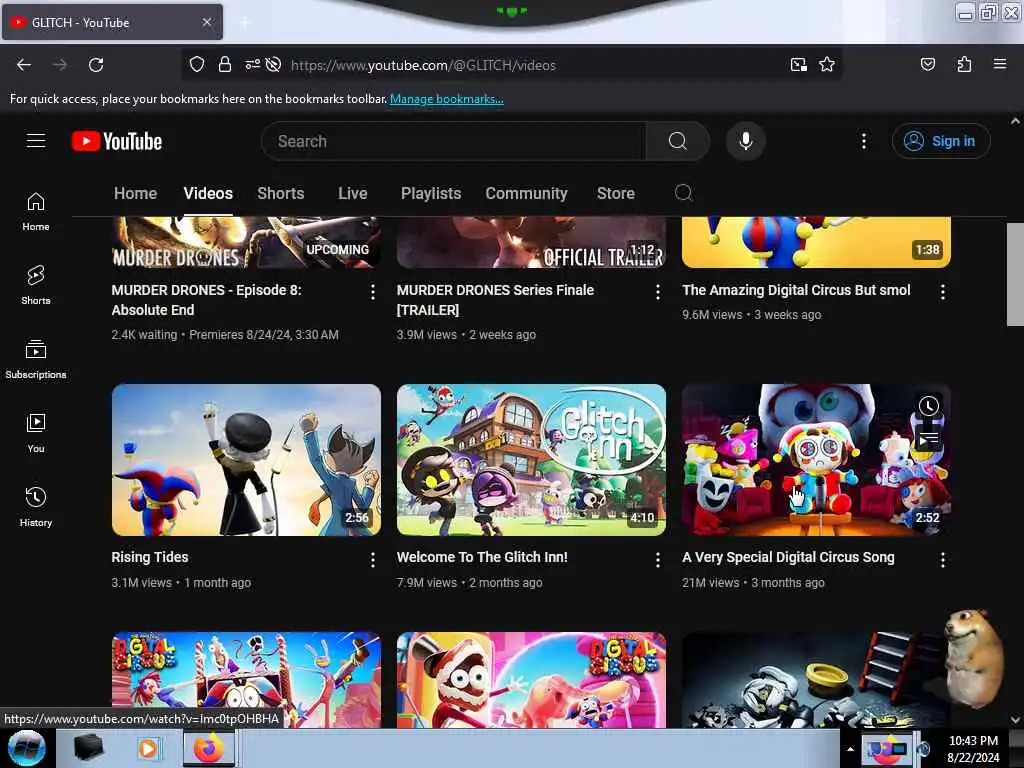Image resolution: width=1024 pixels, height=768 pixels.
Task: Open MURDER DRONES - Episode 8: Absolute End title
Action: pos(206,300)
